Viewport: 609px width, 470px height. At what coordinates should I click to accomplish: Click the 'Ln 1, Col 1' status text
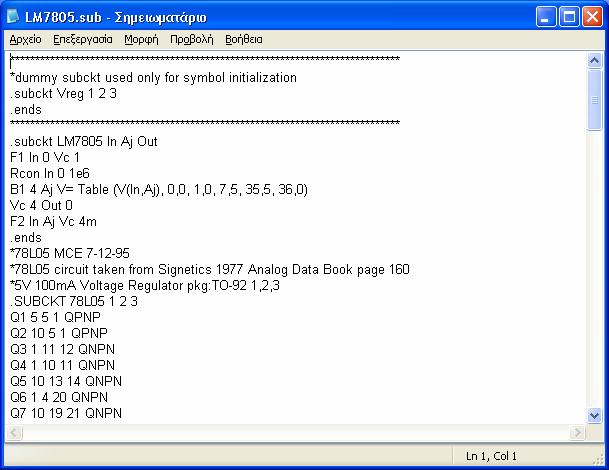pyautogui.click(x=491, y=456)
